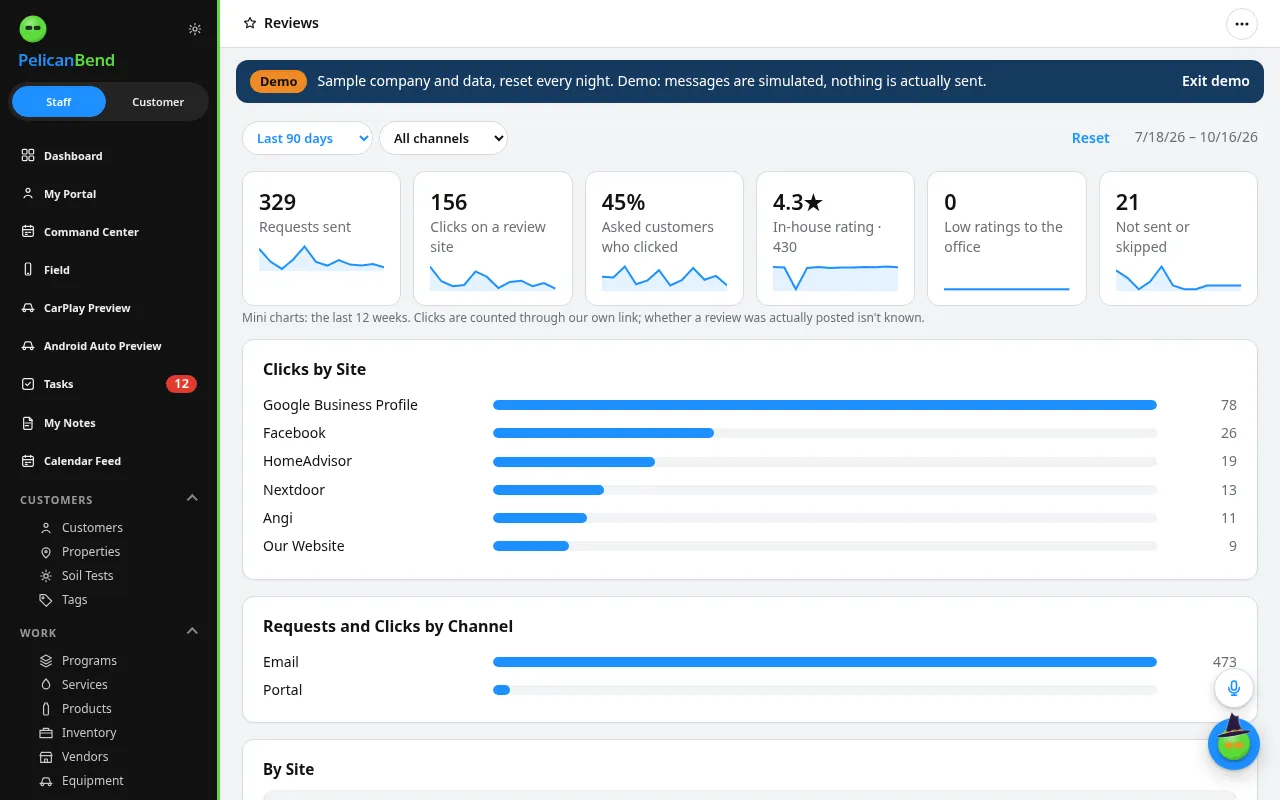The height and width of the screenshot is (800, 1280).
Task: Open the microphone voice button
Action: tap(1234, 688)
